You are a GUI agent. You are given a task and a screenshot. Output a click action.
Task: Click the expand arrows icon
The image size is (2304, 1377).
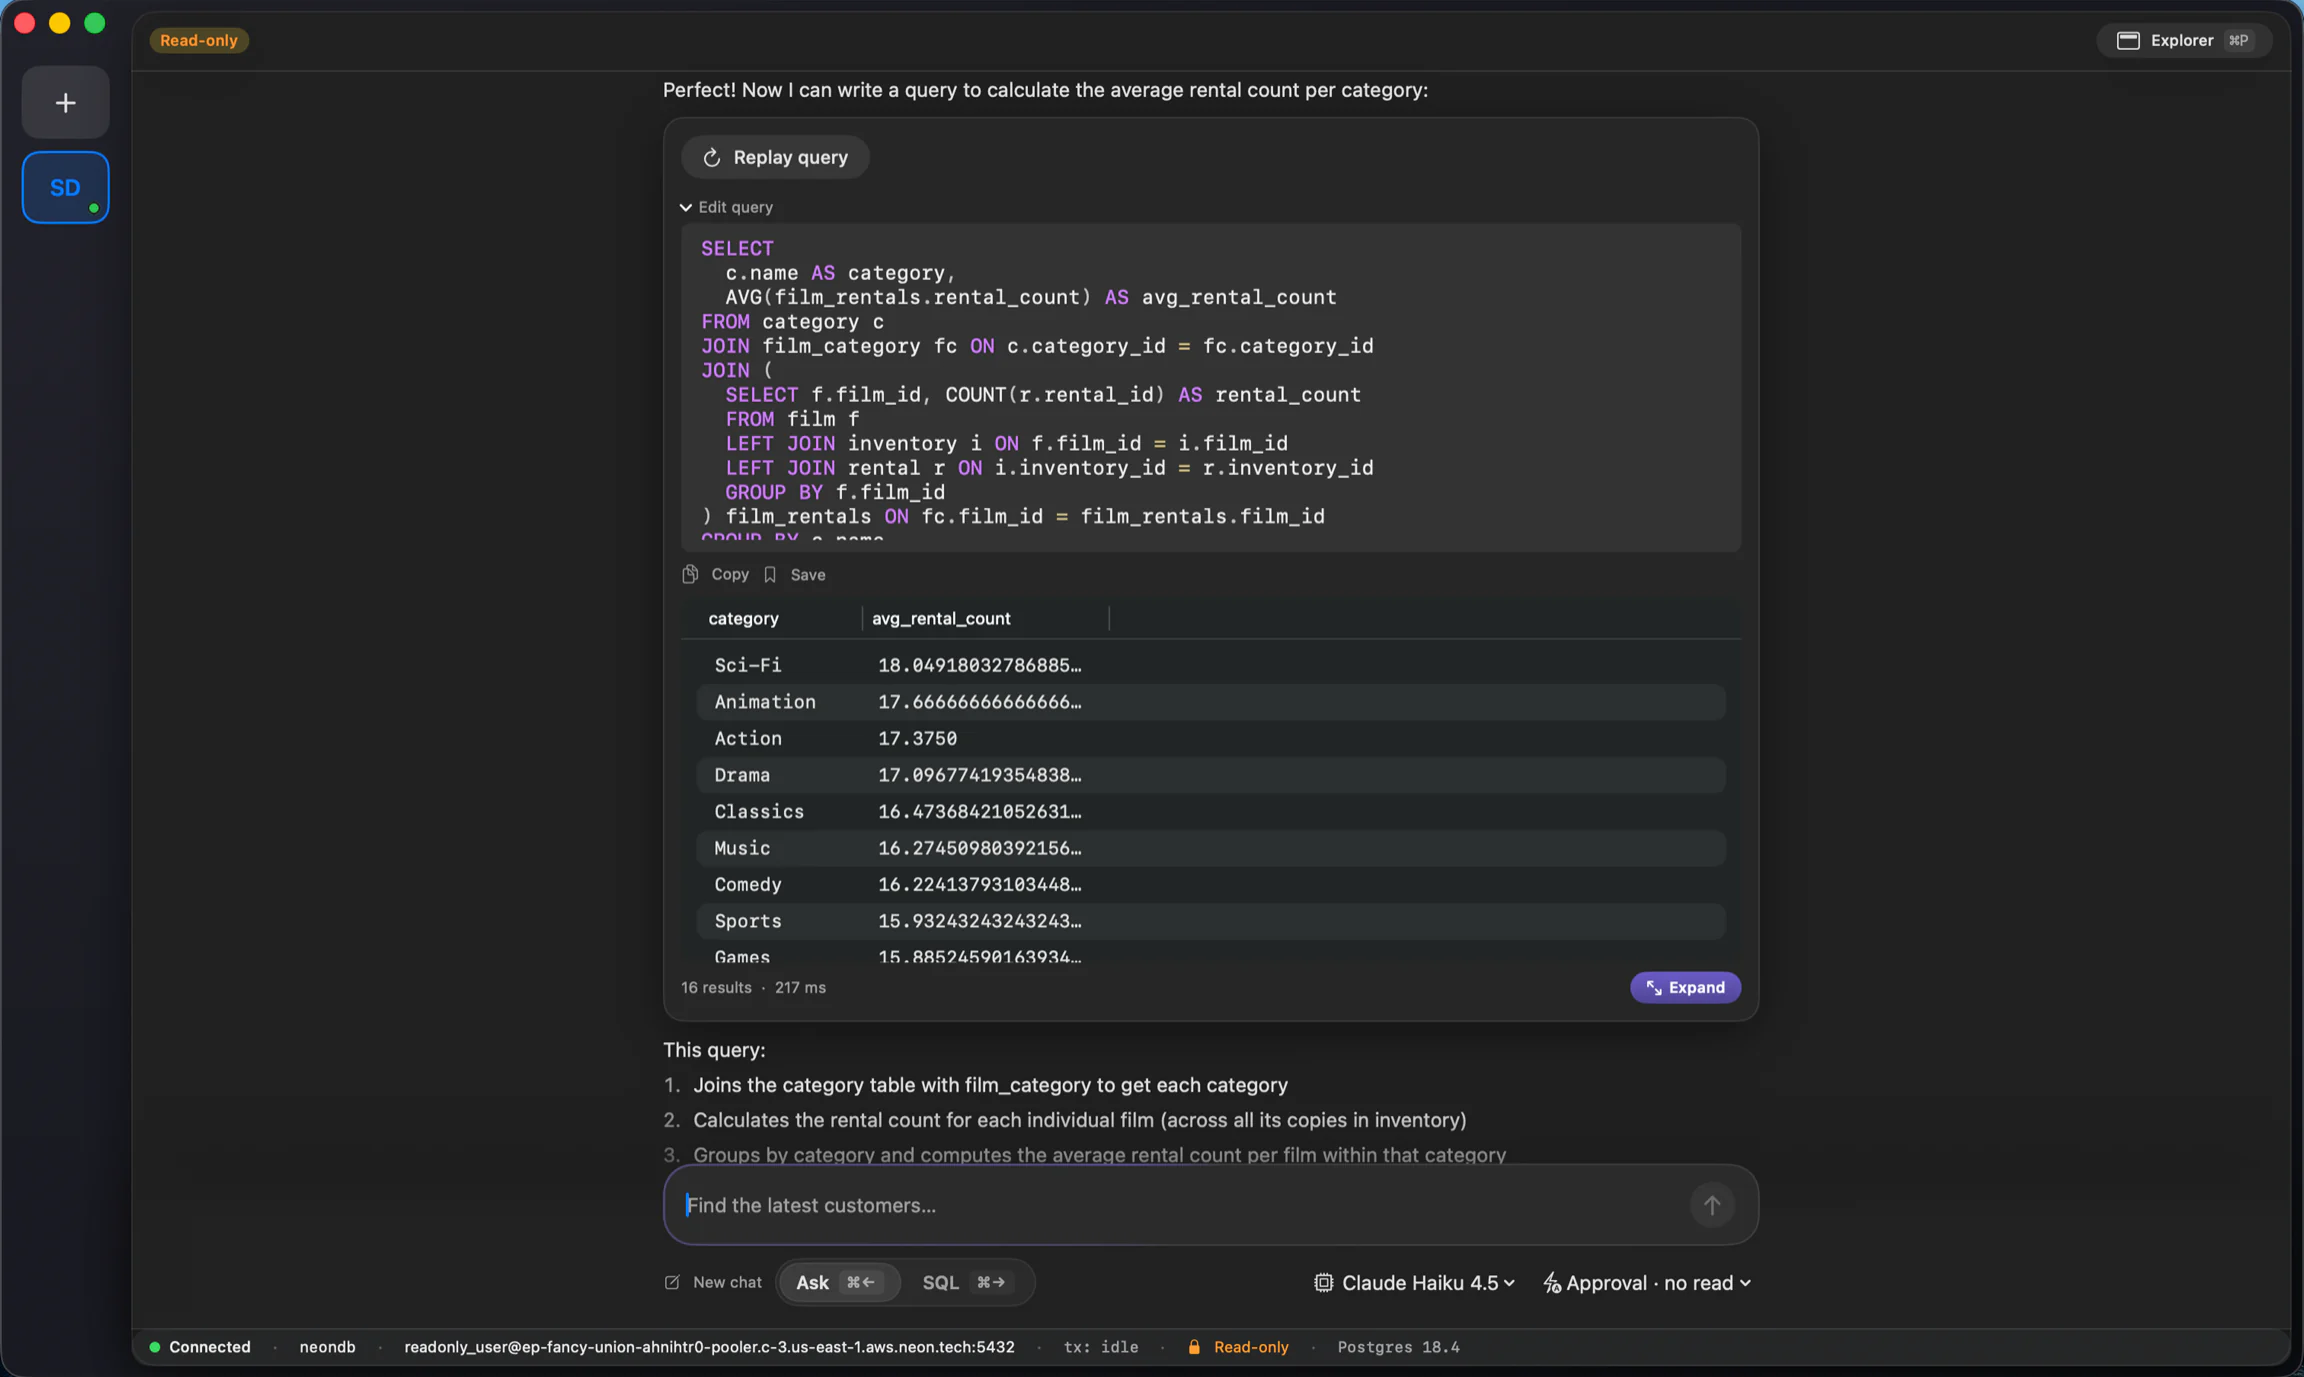click(x=1654, y=987)
